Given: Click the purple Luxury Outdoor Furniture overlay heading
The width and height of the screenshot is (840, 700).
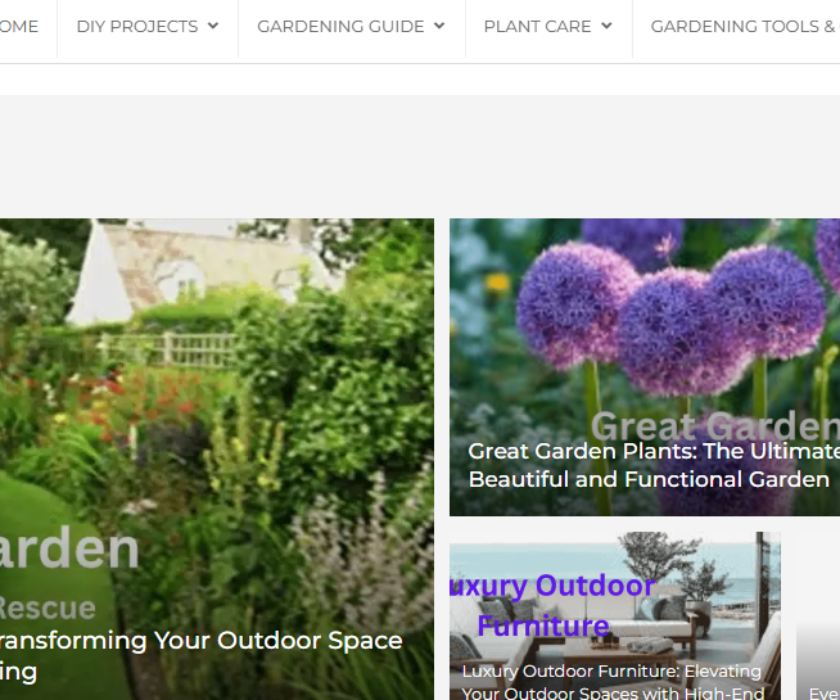Looking at the screenshot, I should pyautogui.click(x=553, y=605).
